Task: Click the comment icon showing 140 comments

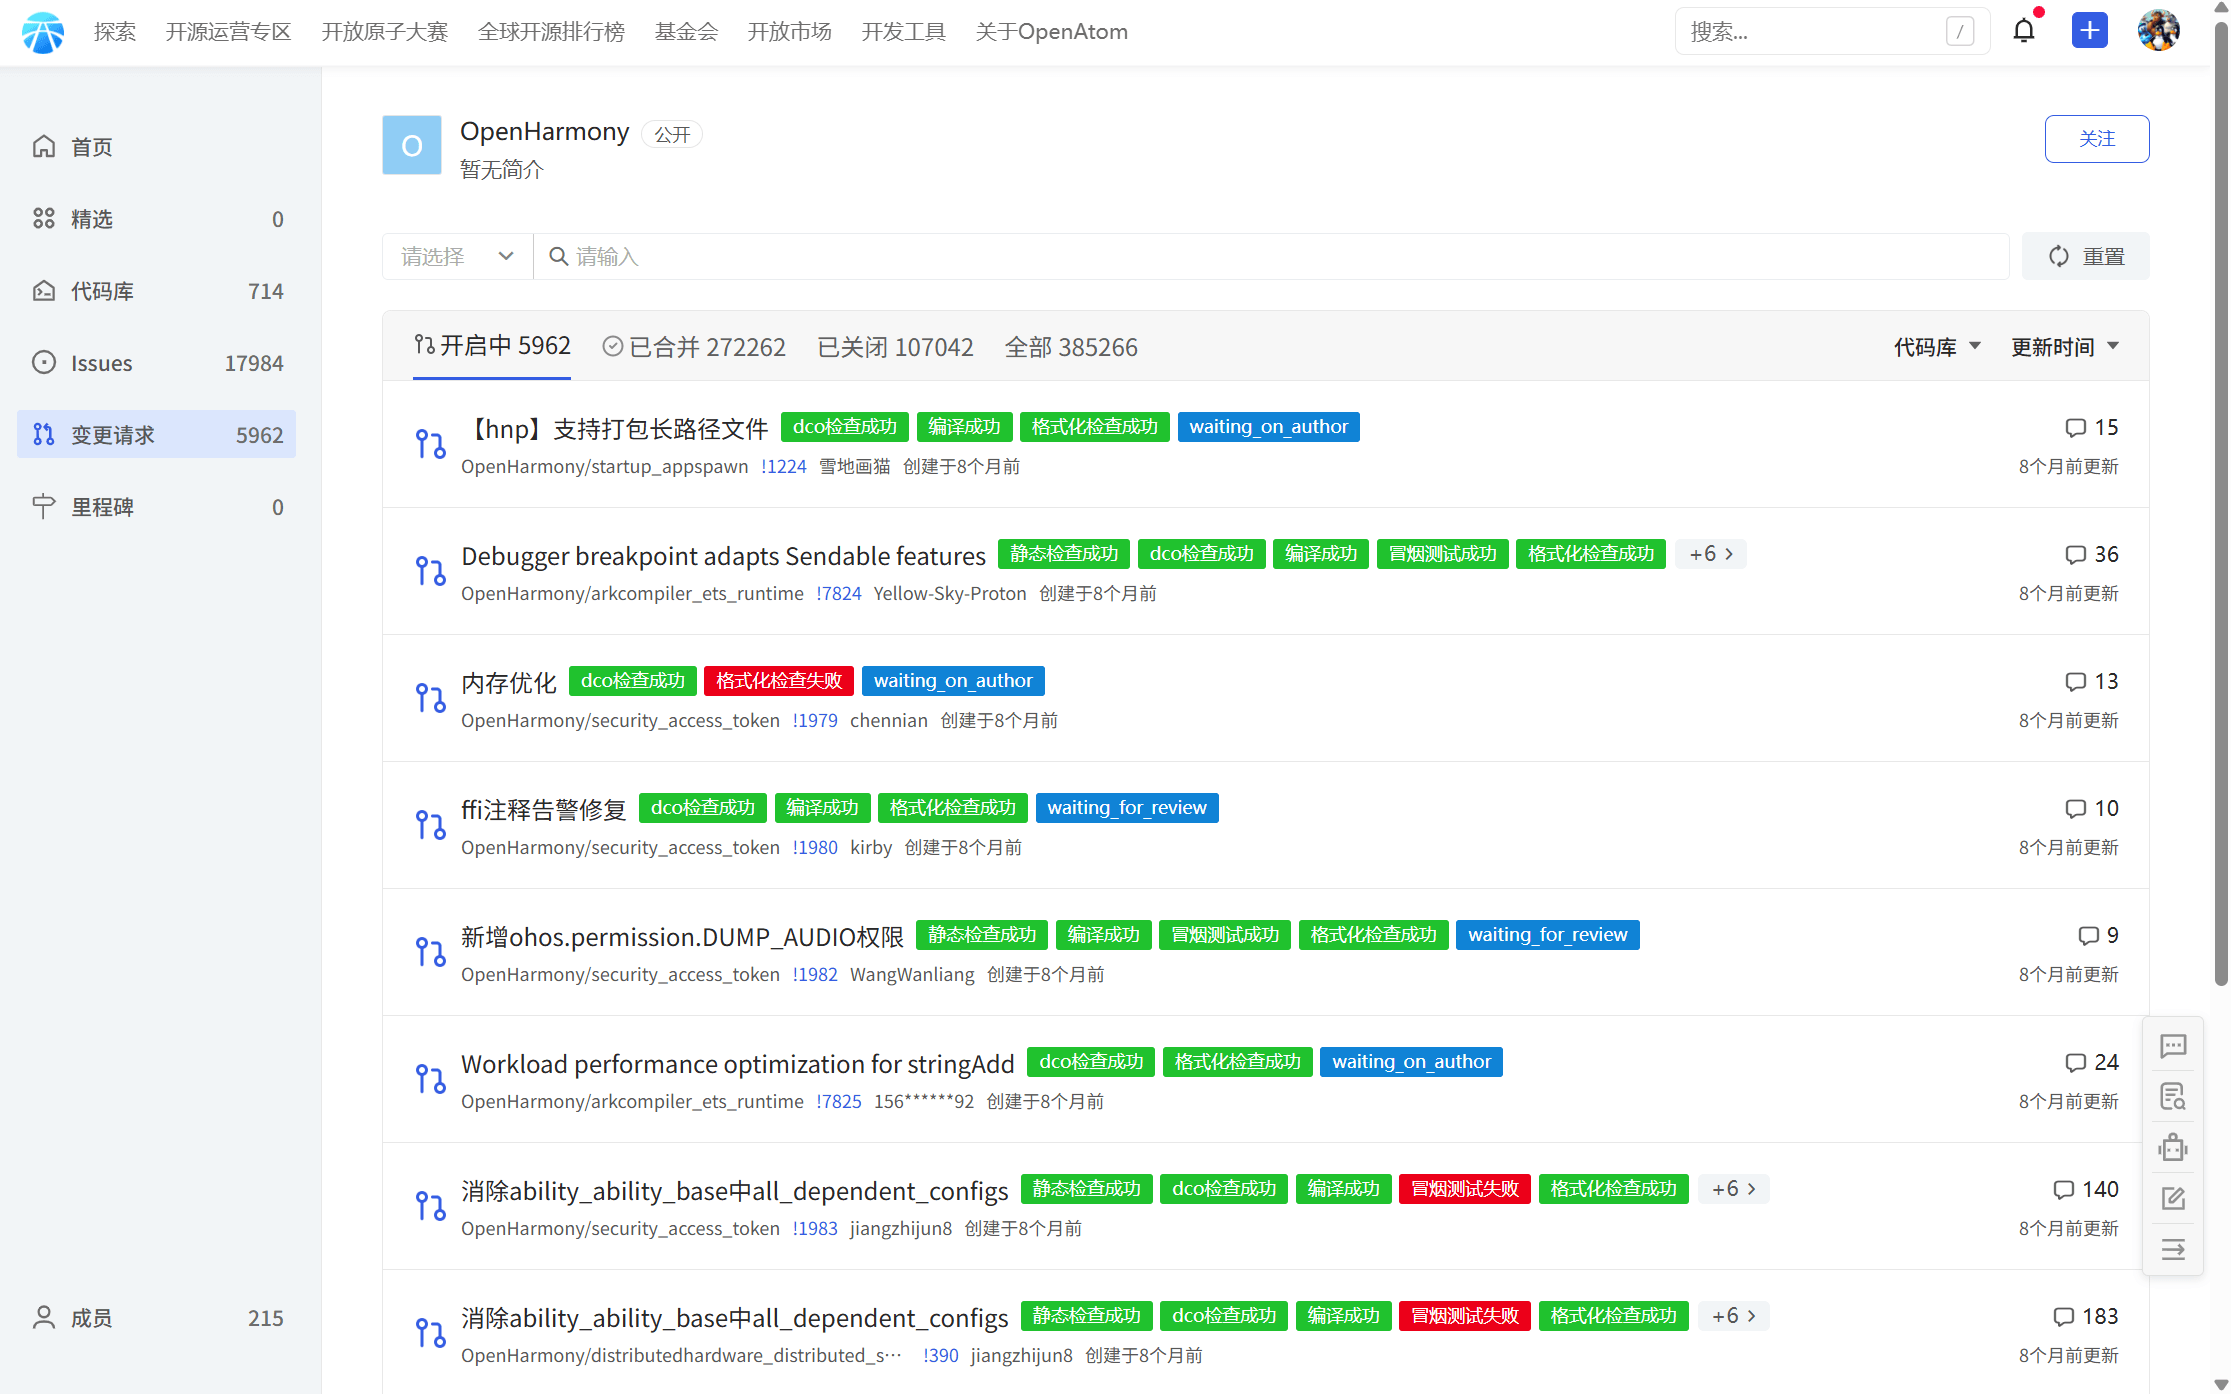Action: [x=2063, y=1190]
